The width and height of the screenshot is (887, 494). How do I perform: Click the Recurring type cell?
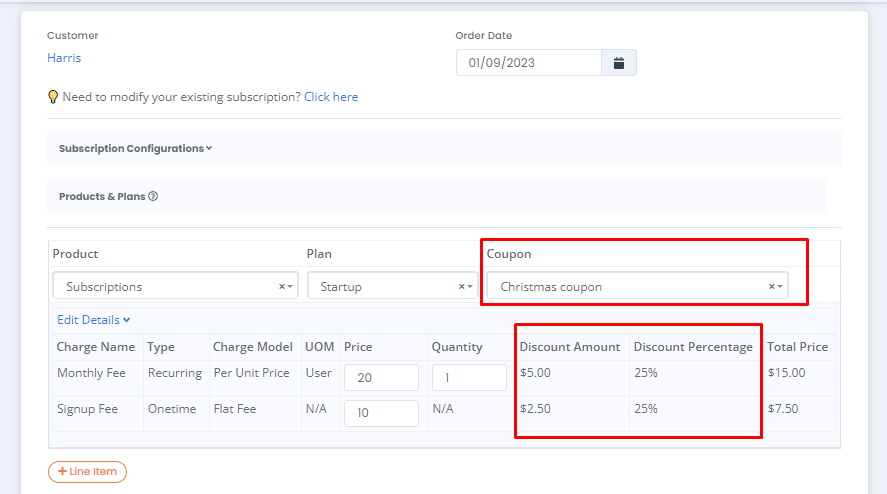click(175, 373)
